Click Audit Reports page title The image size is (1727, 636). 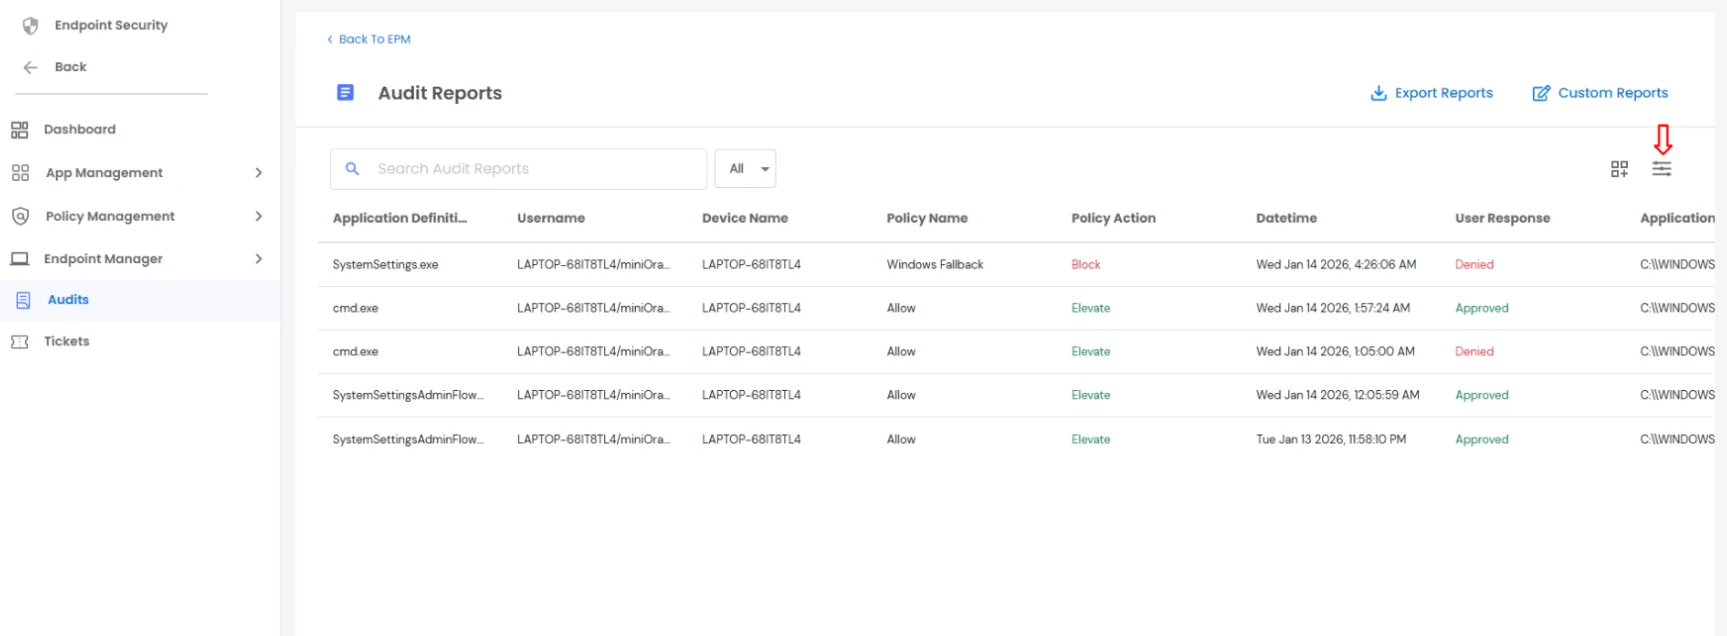(440, 93)
